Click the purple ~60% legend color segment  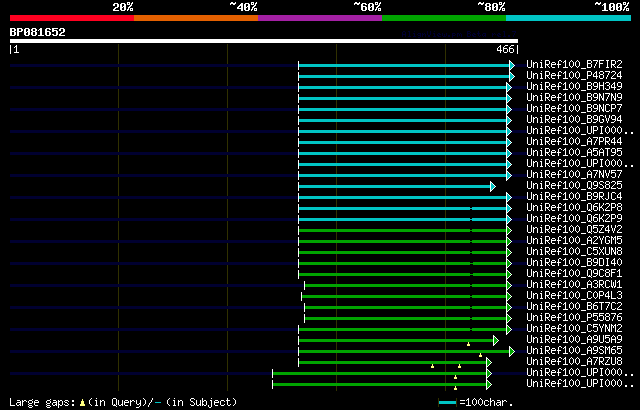320,18
